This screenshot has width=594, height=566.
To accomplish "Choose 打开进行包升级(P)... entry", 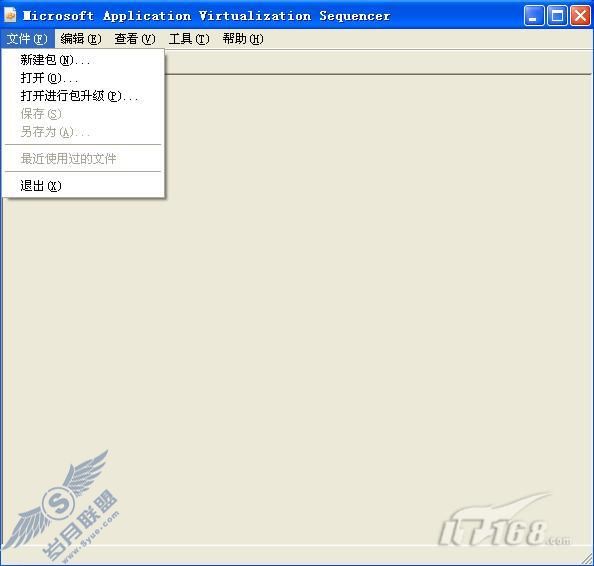I will tap(83, 96).
